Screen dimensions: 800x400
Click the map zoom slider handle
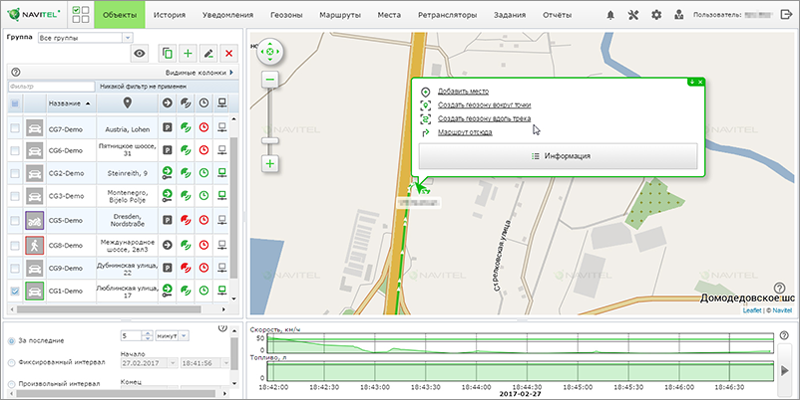[x=269, y=139]
